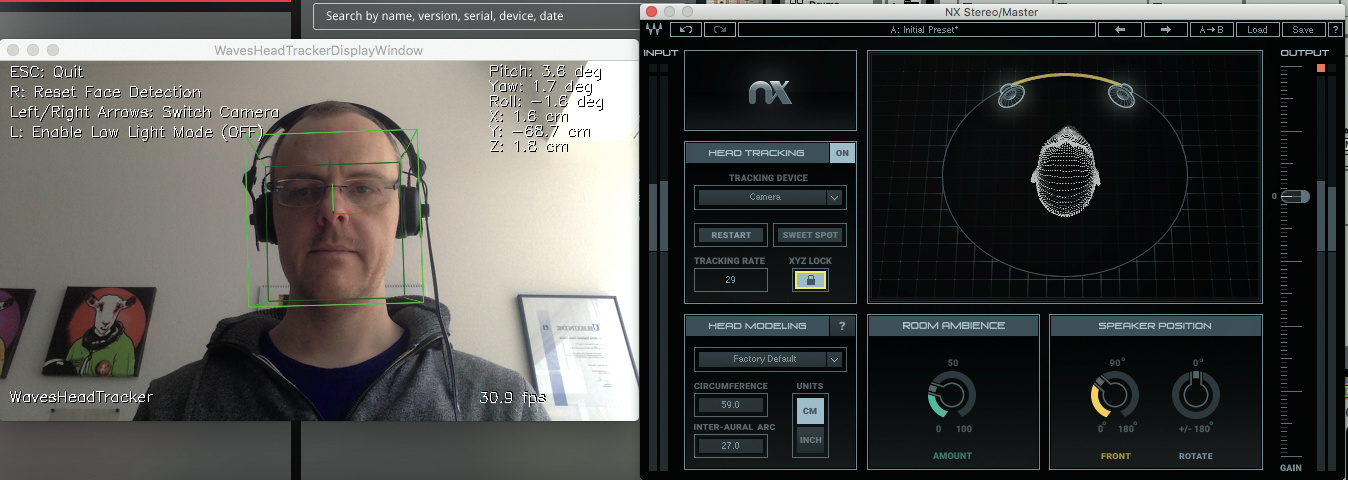Switch units to INCH
The image size is (1348, 480).
pyautogui.click(x=810, y=440)
